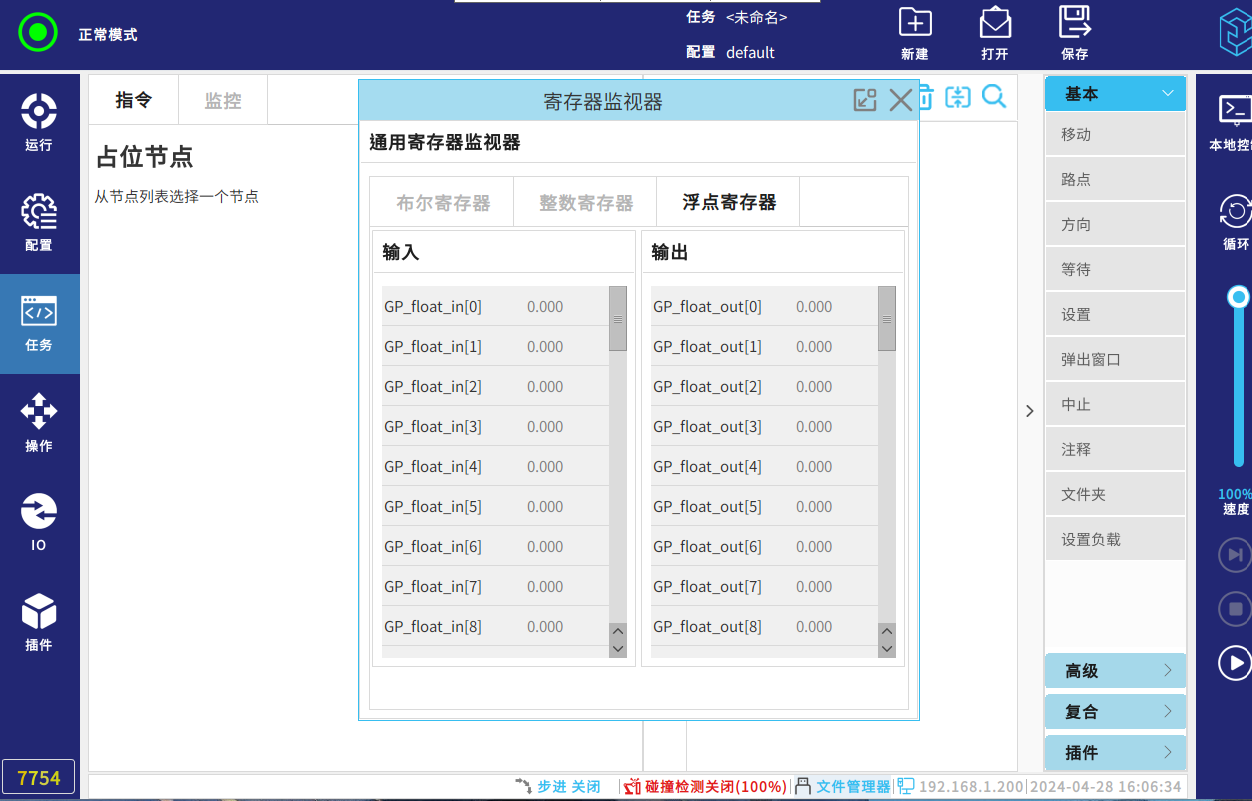Collapse the 基本 (Basic) command group
This screenshot has height=801, width=1252.
coord(1115,94)
